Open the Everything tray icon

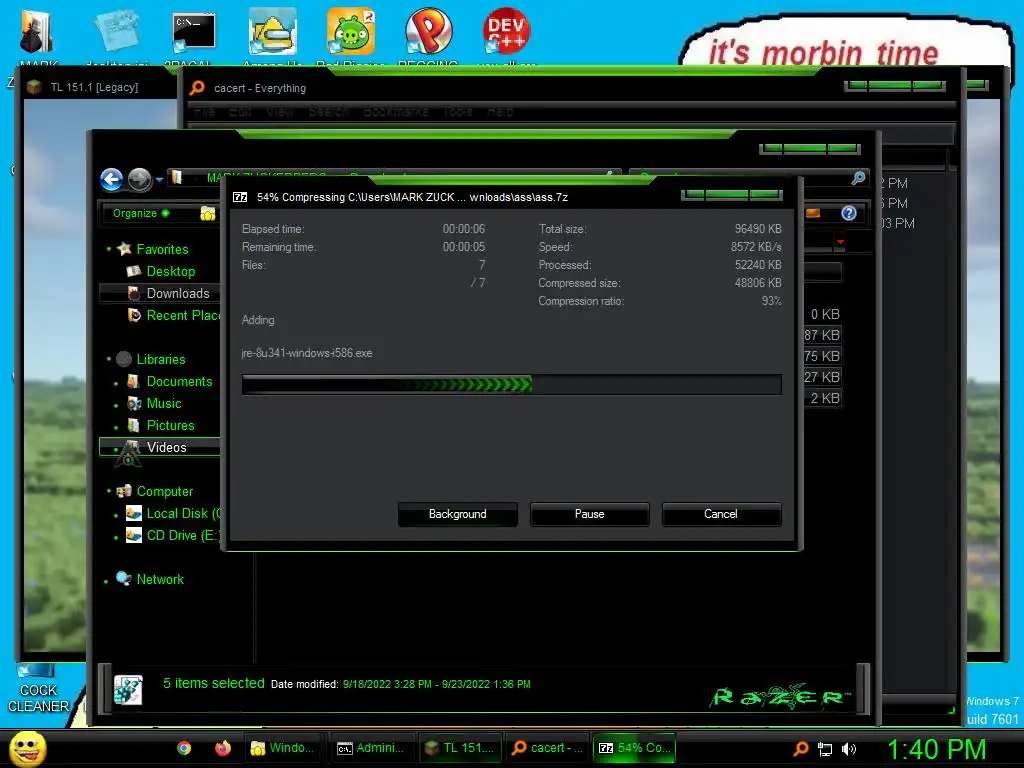click(x=801, y=748)
